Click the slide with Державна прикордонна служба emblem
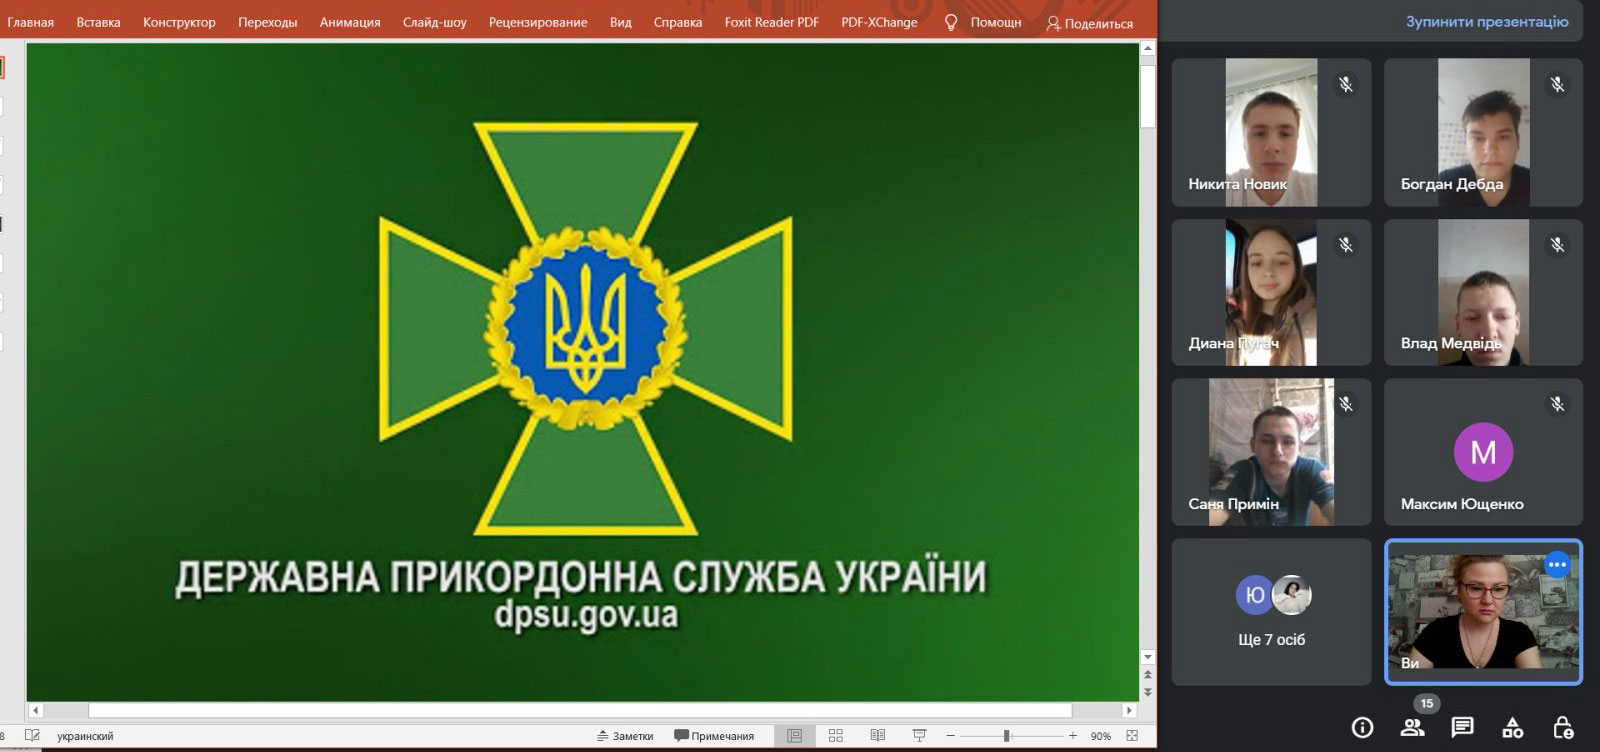Image resolution: width=1600 pixels, height=752 pixels. coord(583,372)
